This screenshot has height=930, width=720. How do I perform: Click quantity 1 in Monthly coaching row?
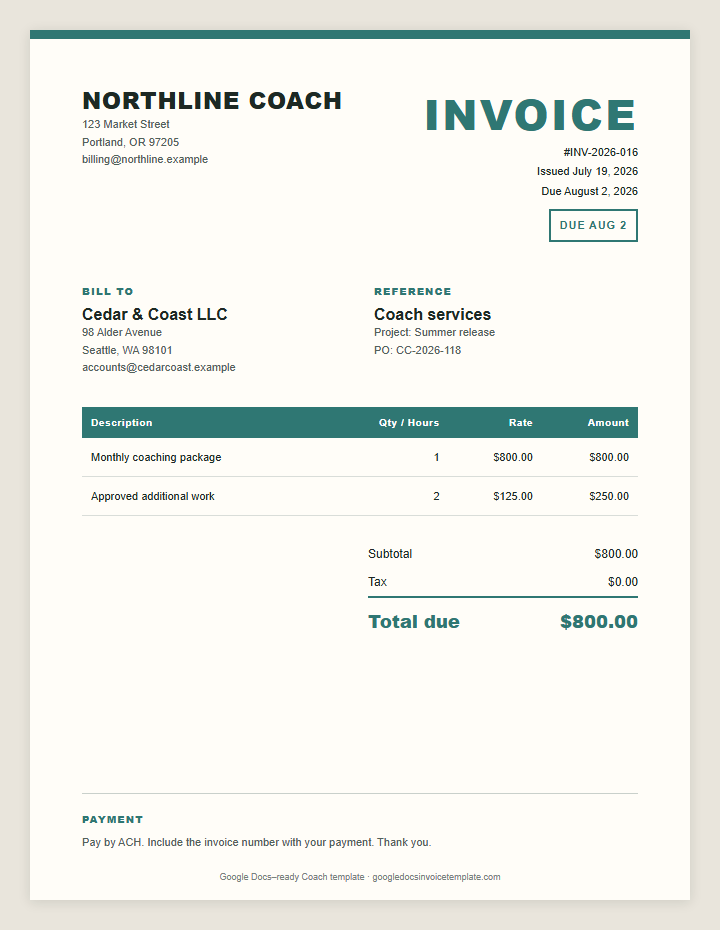[437, 457]
